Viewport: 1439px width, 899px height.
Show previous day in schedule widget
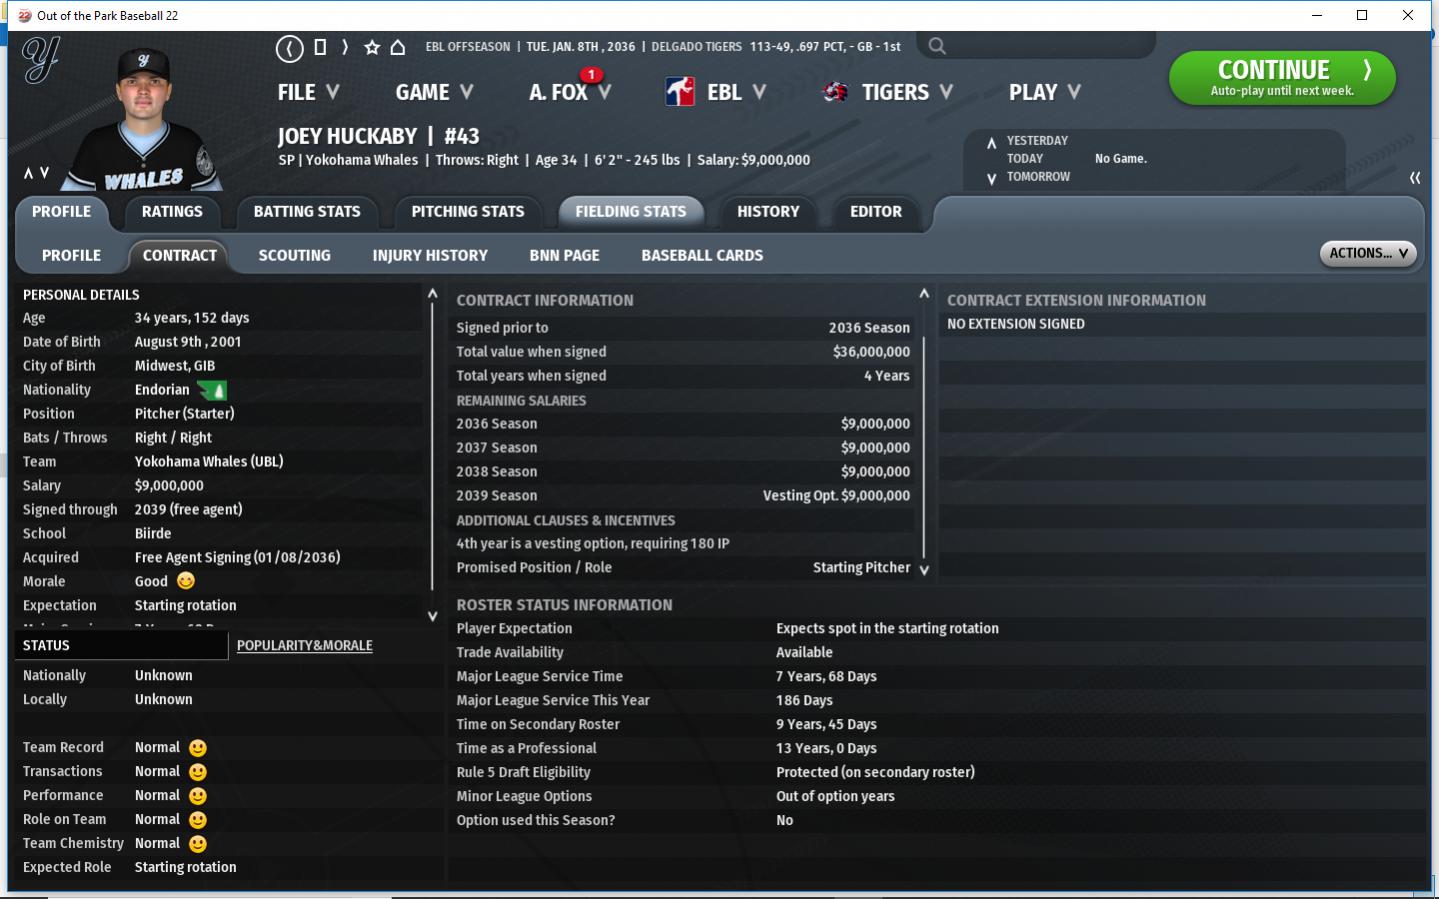991,142
